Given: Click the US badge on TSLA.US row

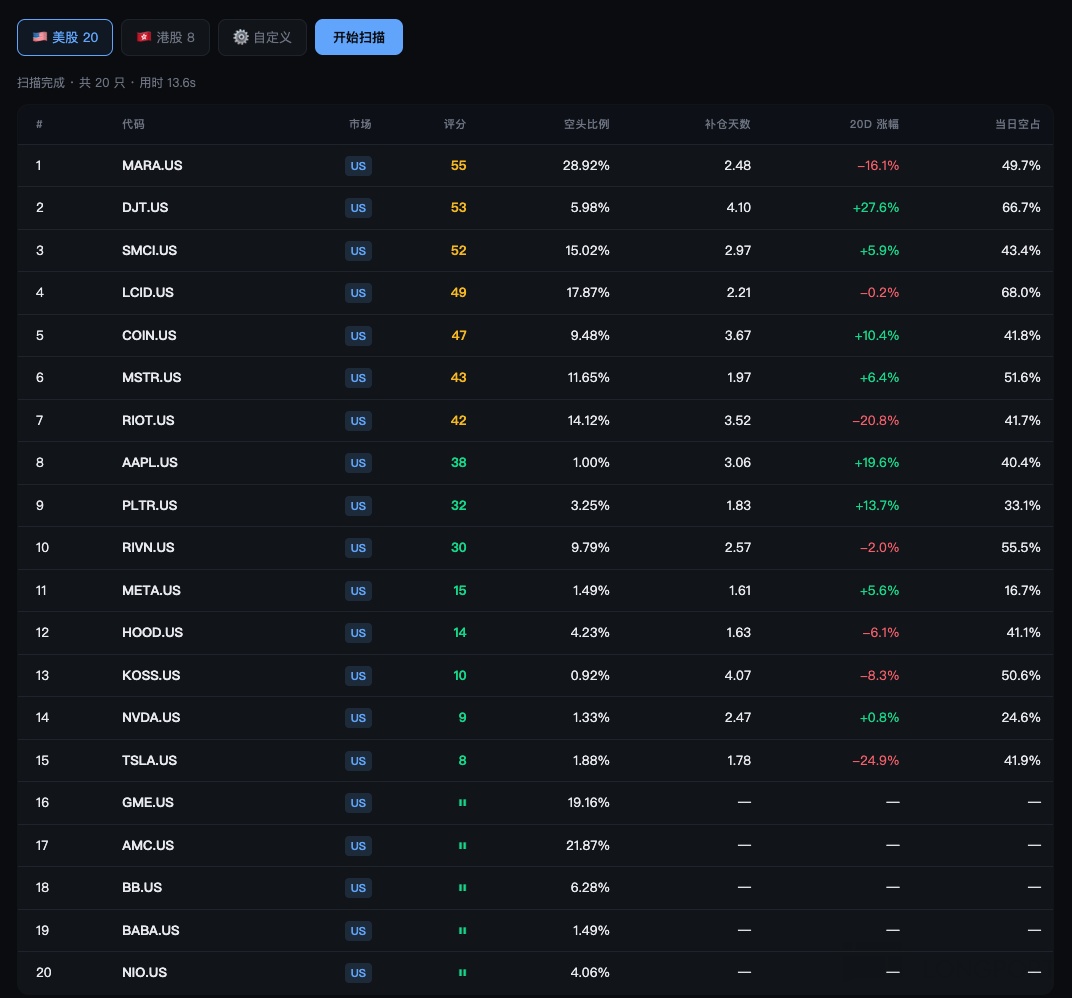Looking at the screenshot, I should (x=358, y=760).
